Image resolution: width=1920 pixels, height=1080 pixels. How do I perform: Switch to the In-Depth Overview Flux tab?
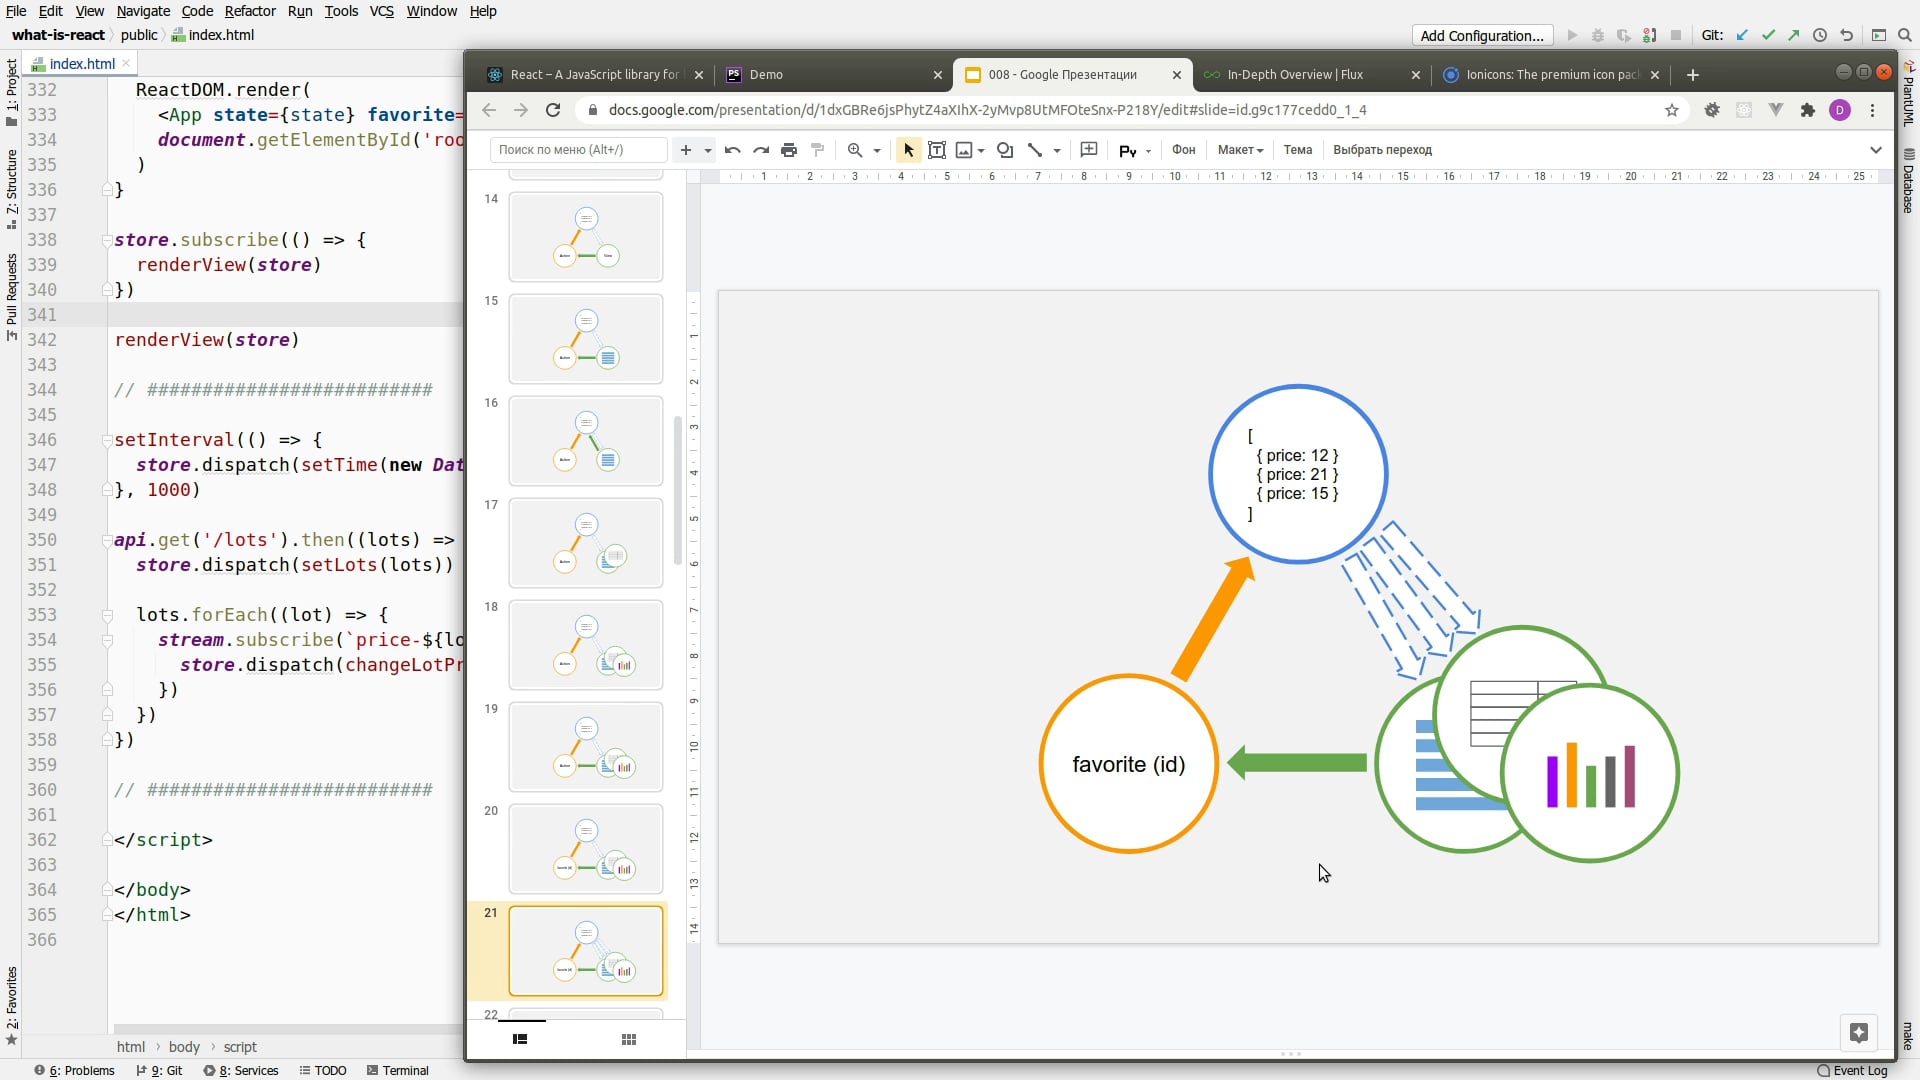coord(1295,75)
